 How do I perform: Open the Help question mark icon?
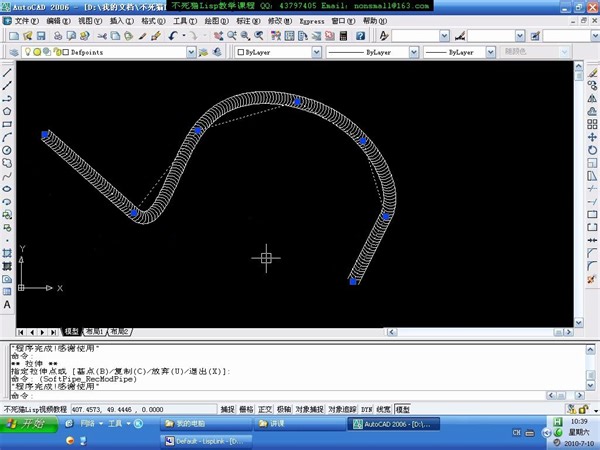[360, 36]
